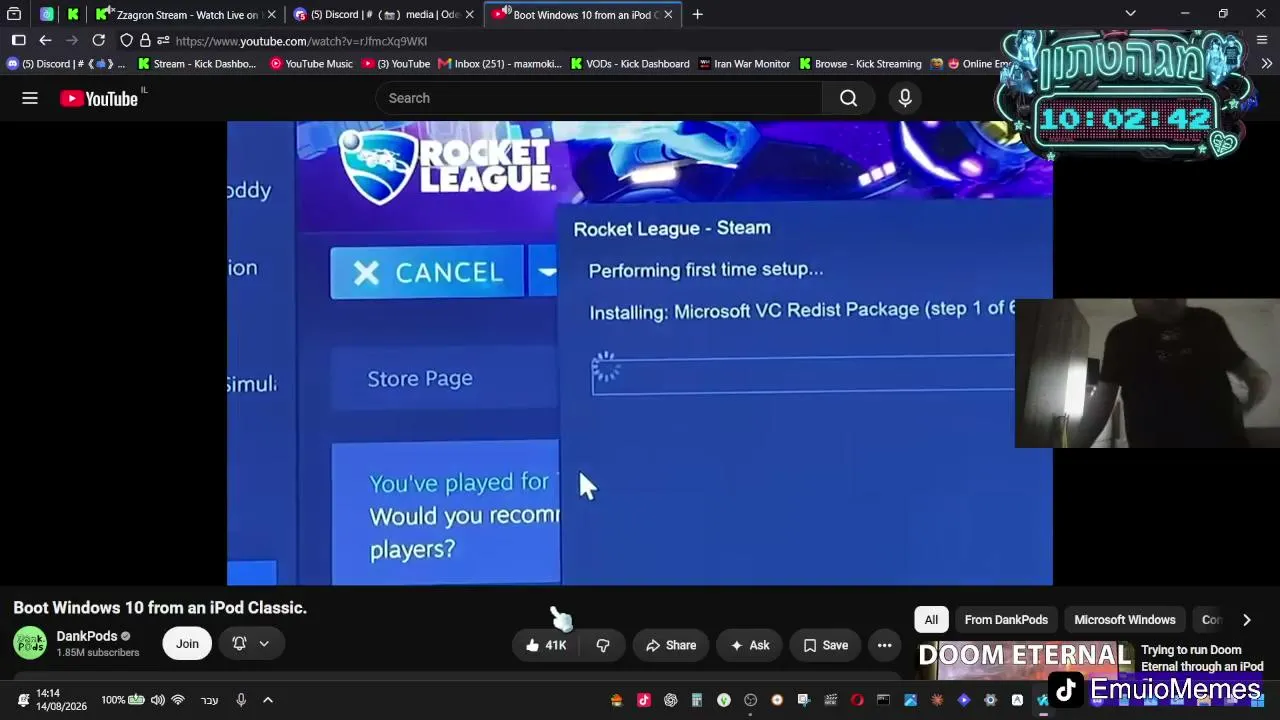Screen dimensions: 1280x720
Task: Reload the current page
Action: (98, 40)
